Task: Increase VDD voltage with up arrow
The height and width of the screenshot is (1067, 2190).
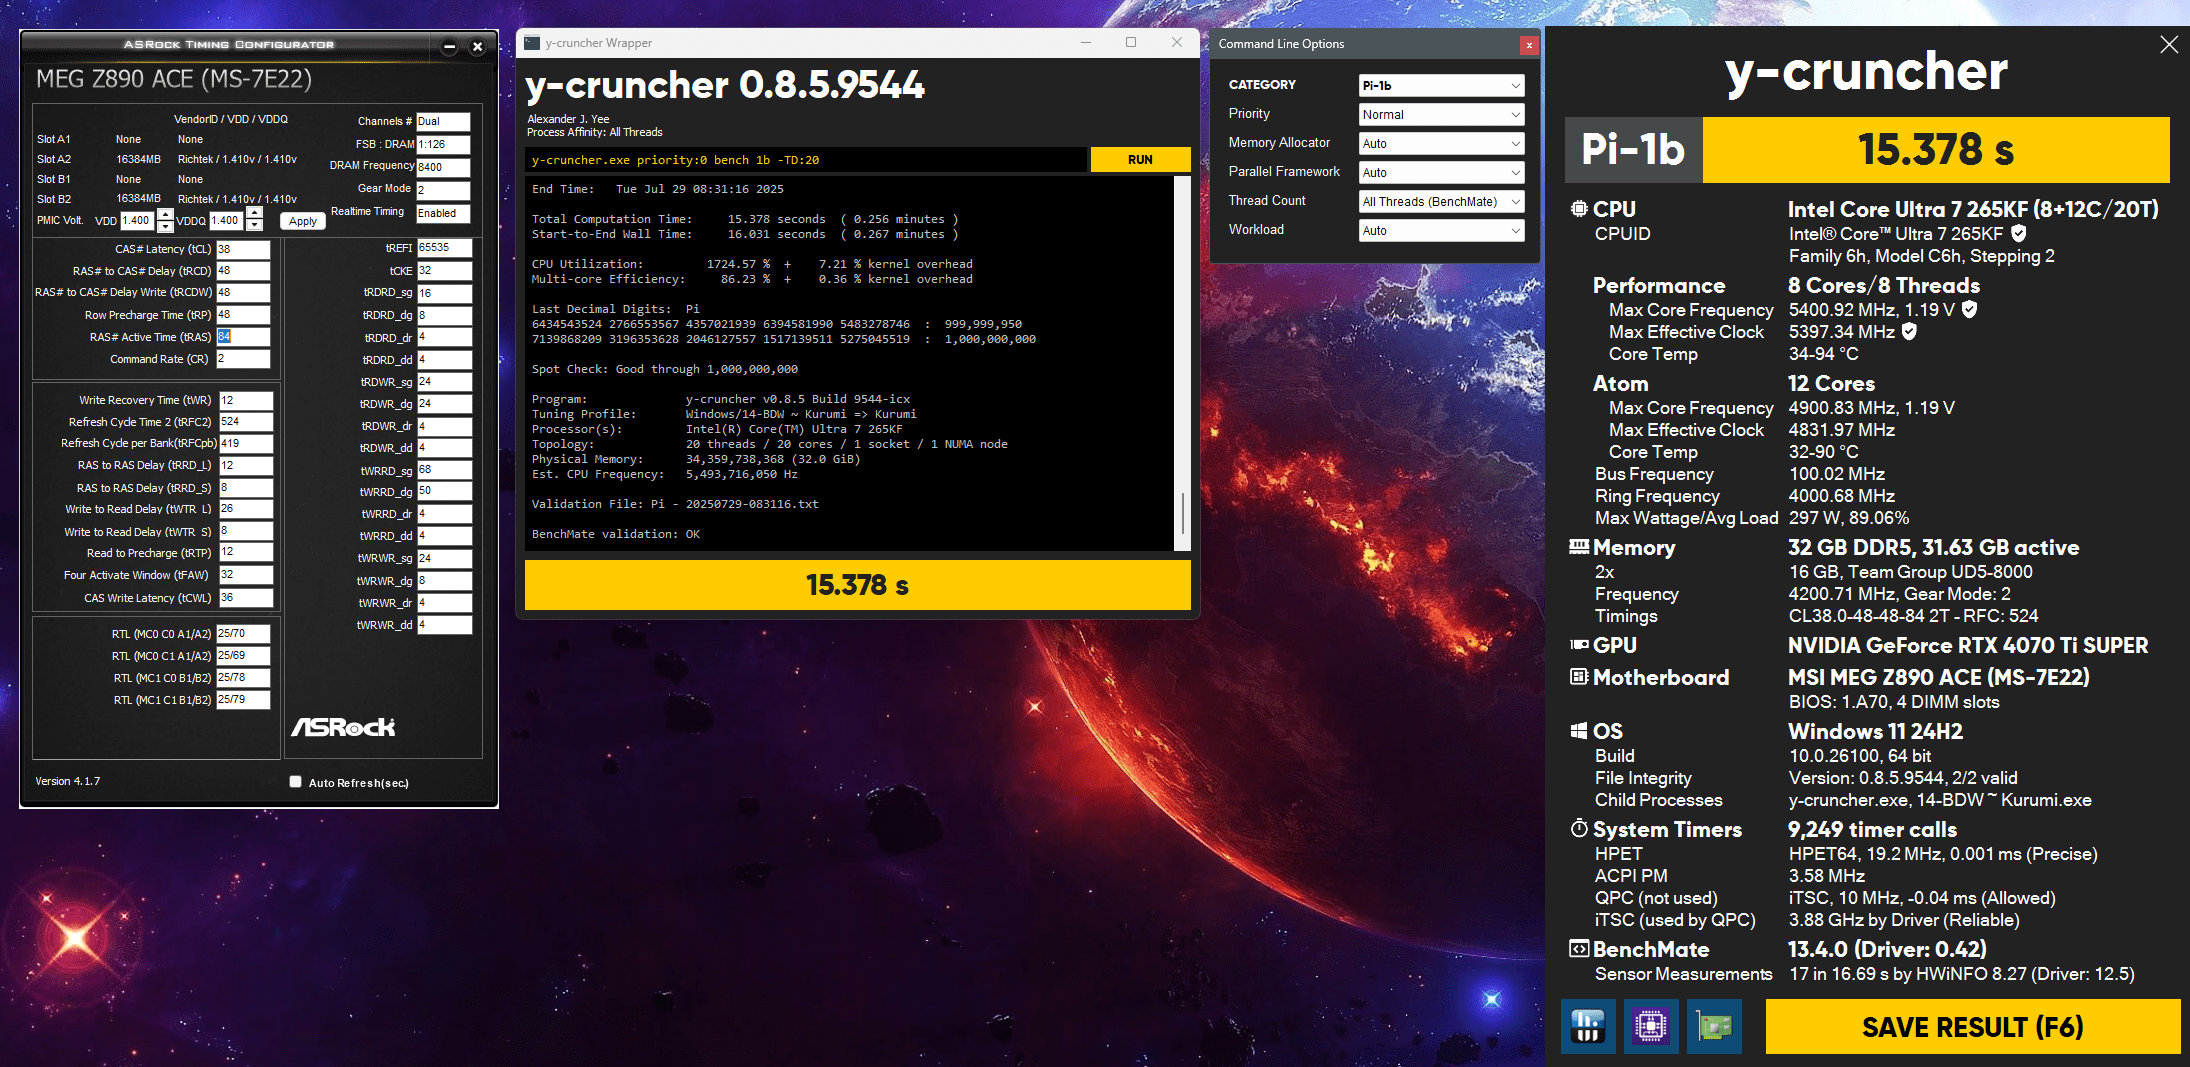Action: [x=165, y=214]
